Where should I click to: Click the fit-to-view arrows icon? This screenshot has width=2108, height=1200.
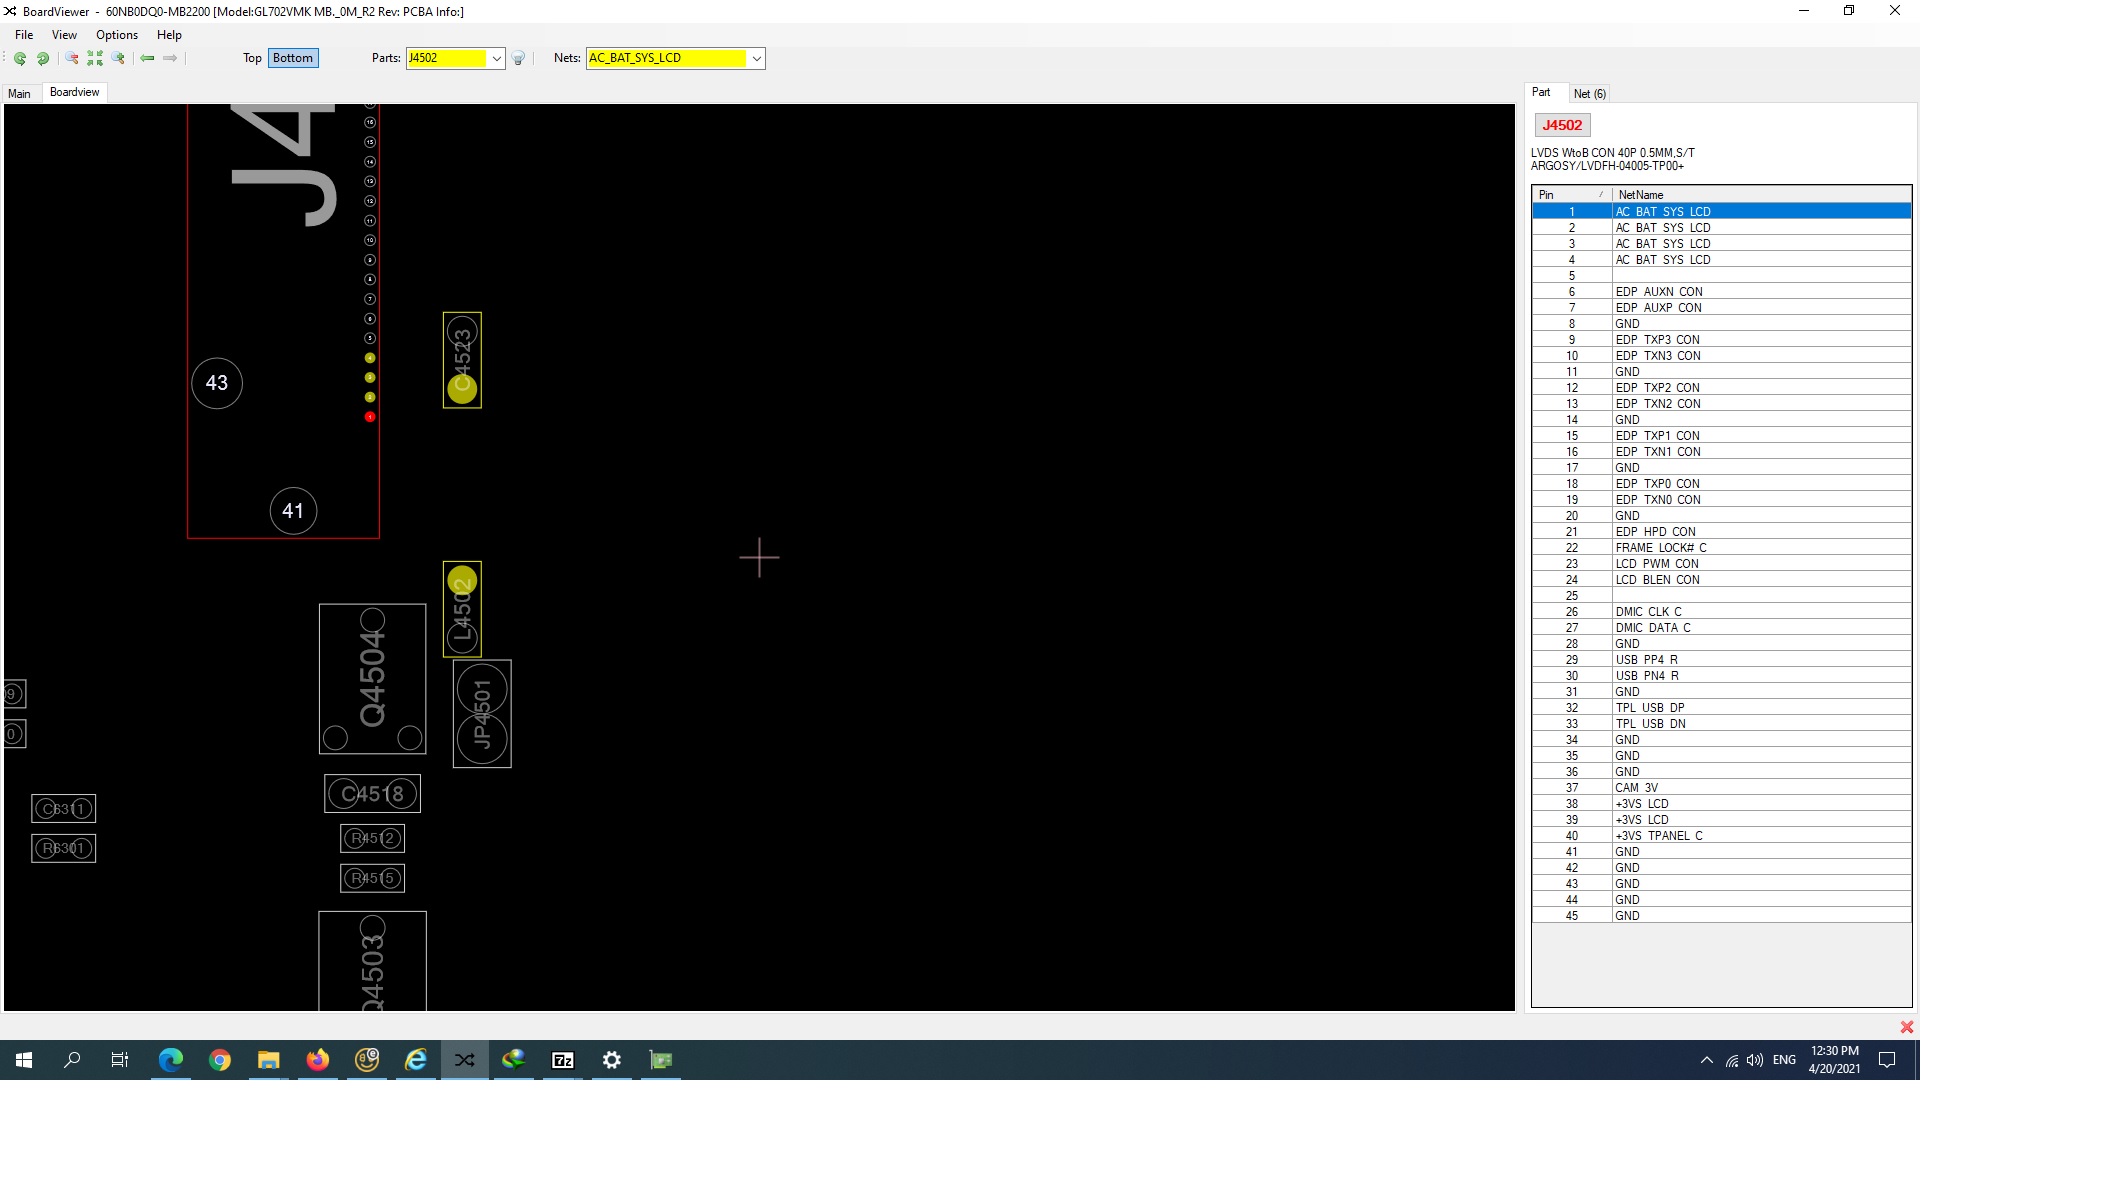click(x=95, y=59)
